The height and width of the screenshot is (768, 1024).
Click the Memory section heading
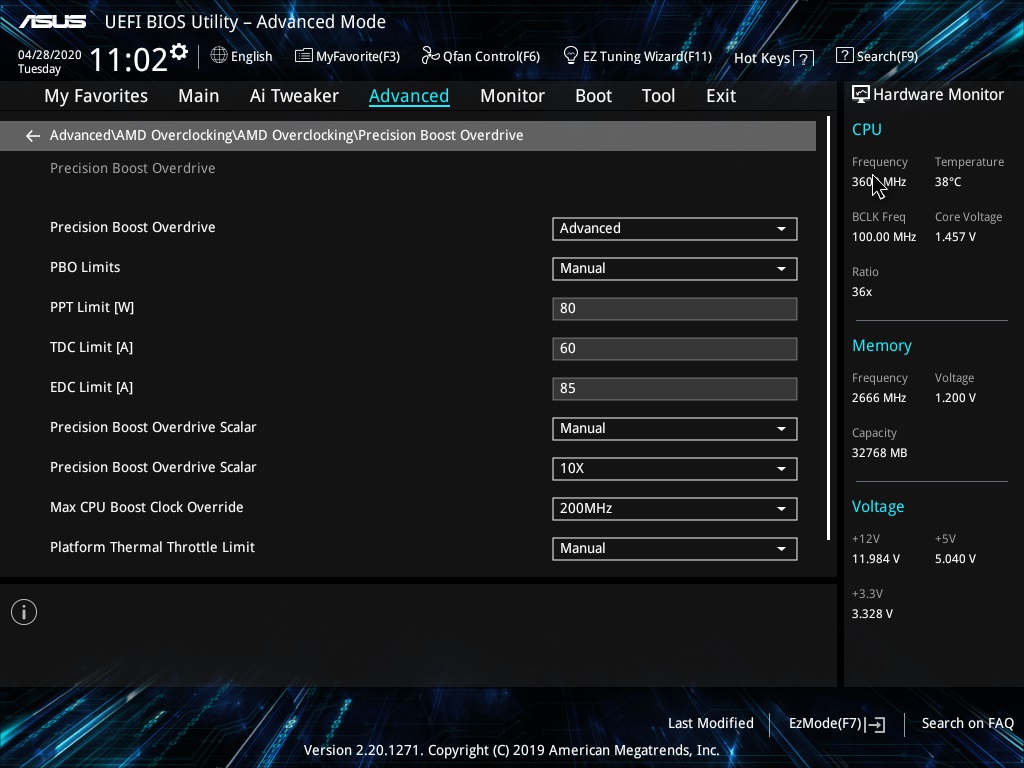click(x=882, y=345)
